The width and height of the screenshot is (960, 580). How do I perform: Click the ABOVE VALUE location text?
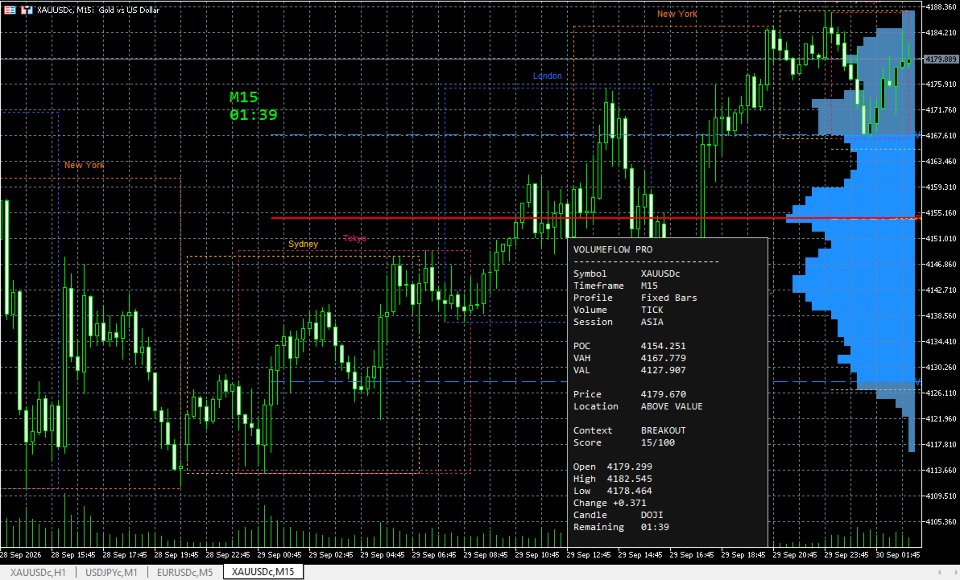[x=672, y=406]
